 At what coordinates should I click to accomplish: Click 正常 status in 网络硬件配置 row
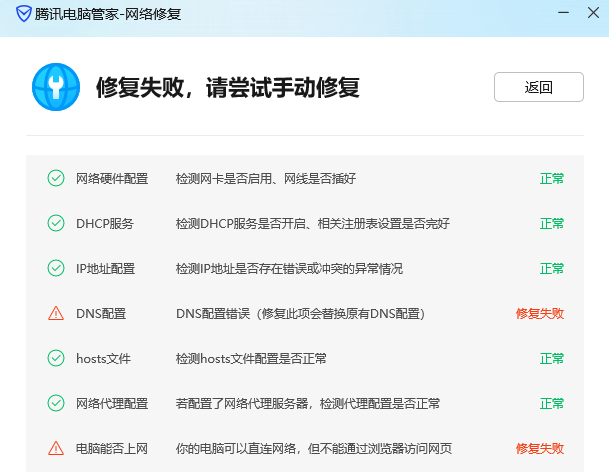pyautogui.click(x=552, y=179)
